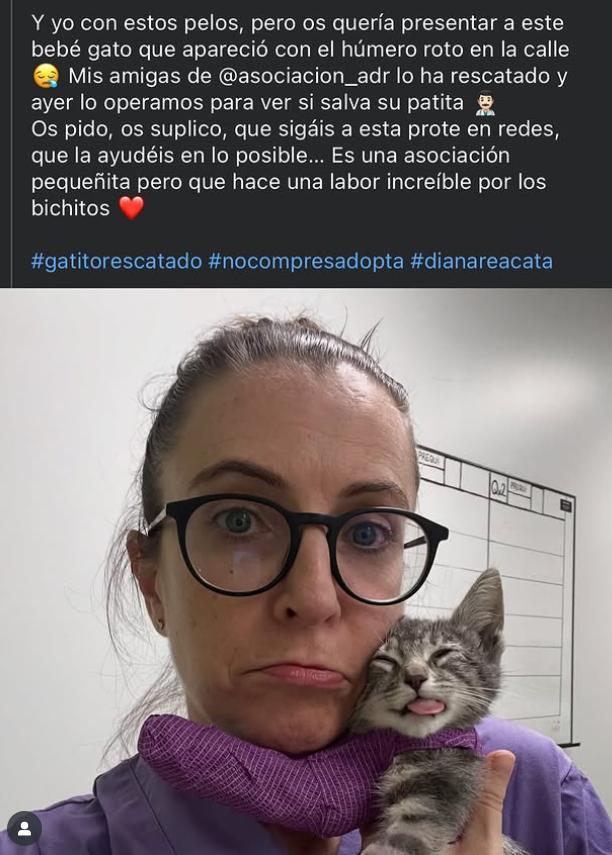The width and height of the screenshot is (612, 855).
Task: Click the woman's pulled-back hair at top
Action: (284, 349)
